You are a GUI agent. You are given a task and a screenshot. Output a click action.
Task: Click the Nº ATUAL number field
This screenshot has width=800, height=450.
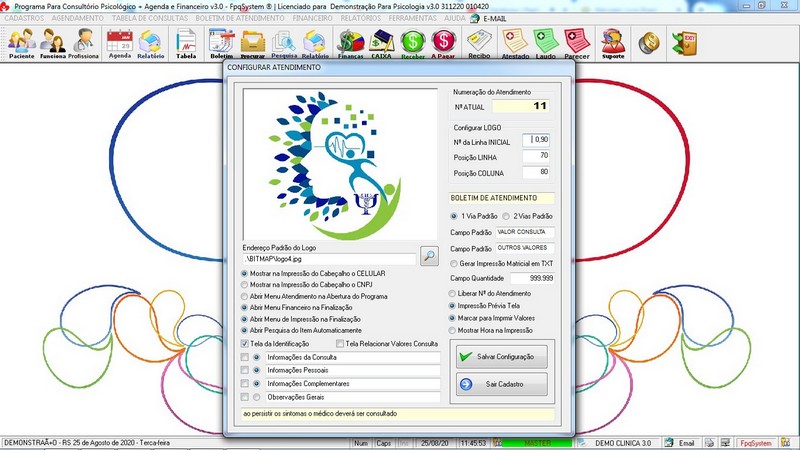click(520, 106)
